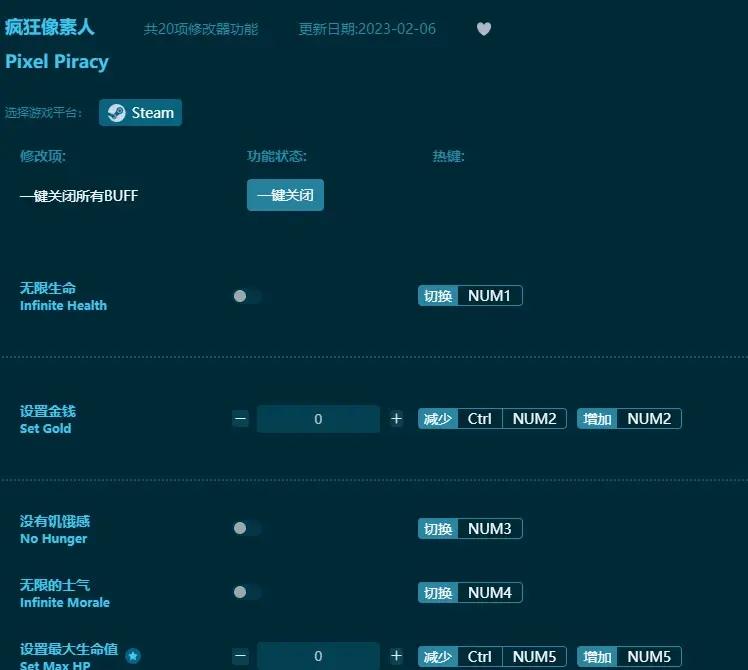This screenshot has height=670, width=748.
Task: Click the 切换 label for Infinite Morale
Action: pyautogui.click(x=438, y=593)
